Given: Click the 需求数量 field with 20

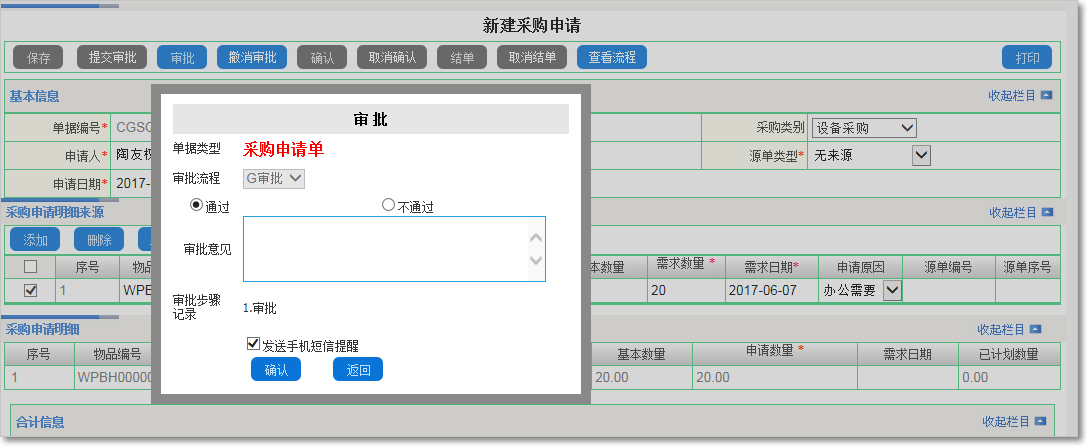Looking at the screenshot, I should pos(685,291).
